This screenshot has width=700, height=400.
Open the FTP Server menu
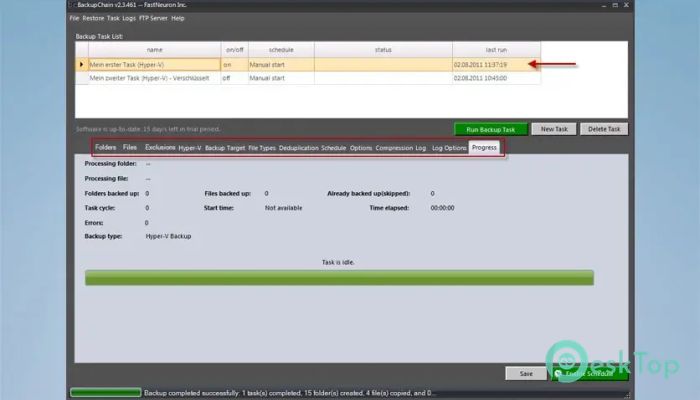pyautogui.click(x=153, y=18)
